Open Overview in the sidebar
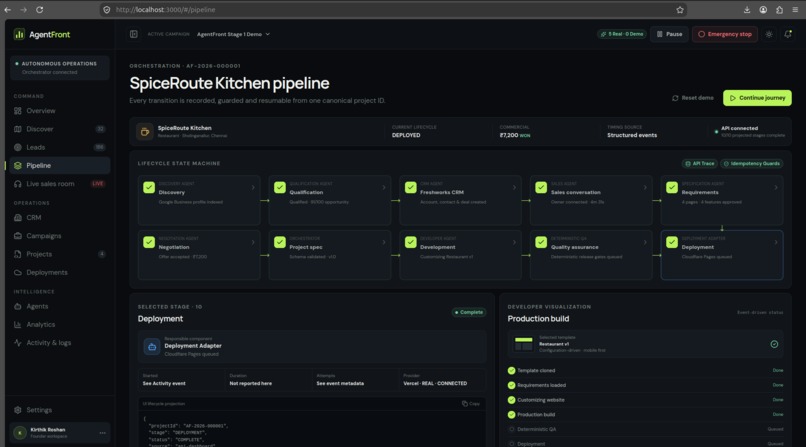The width and height of the screenshot is (806, 447). [60, 110]
